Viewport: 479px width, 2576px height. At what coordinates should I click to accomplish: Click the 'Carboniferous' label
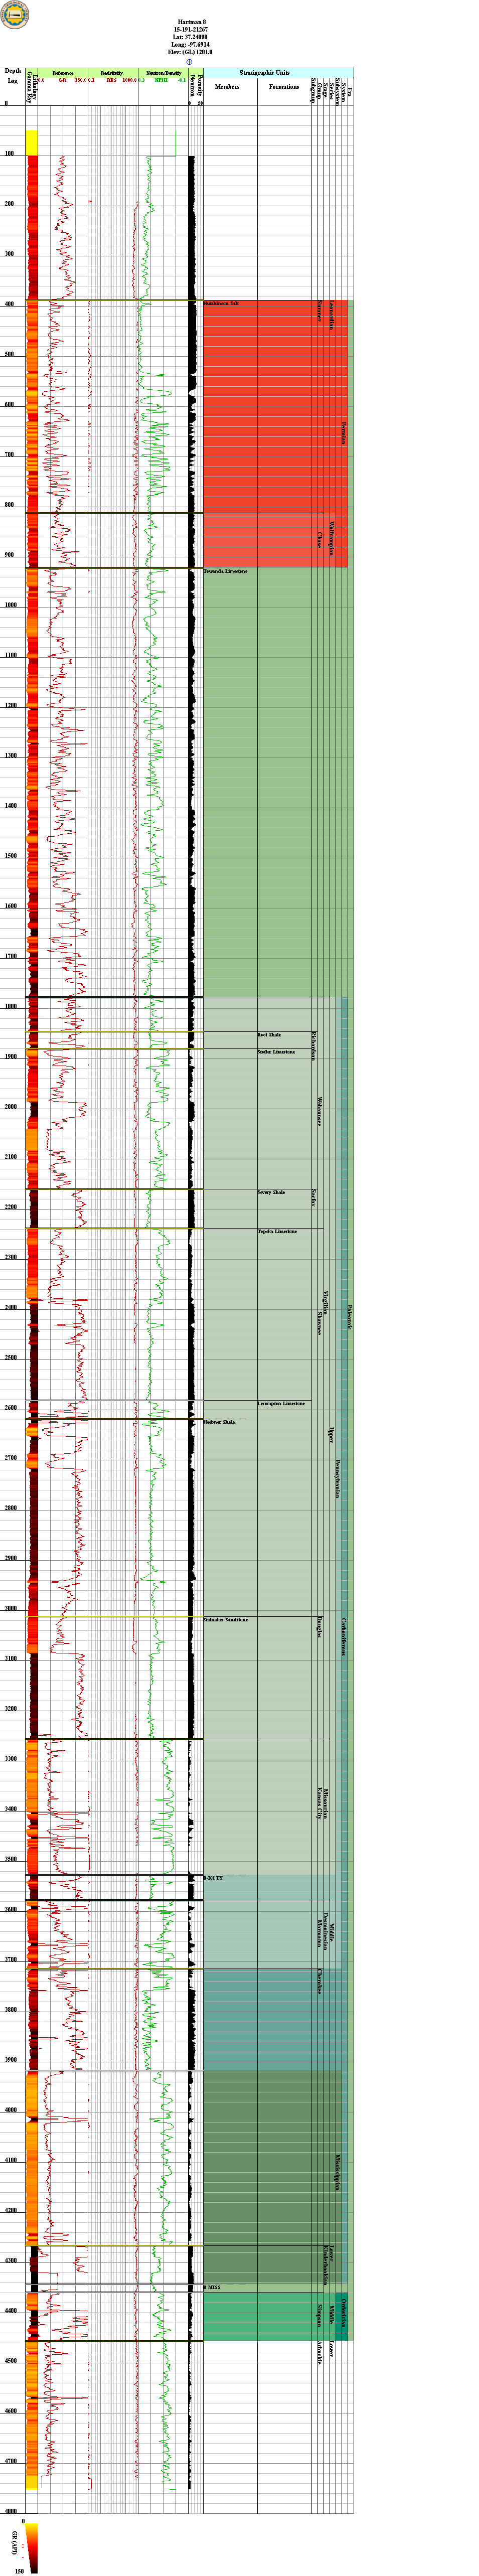pos(343,1636)
